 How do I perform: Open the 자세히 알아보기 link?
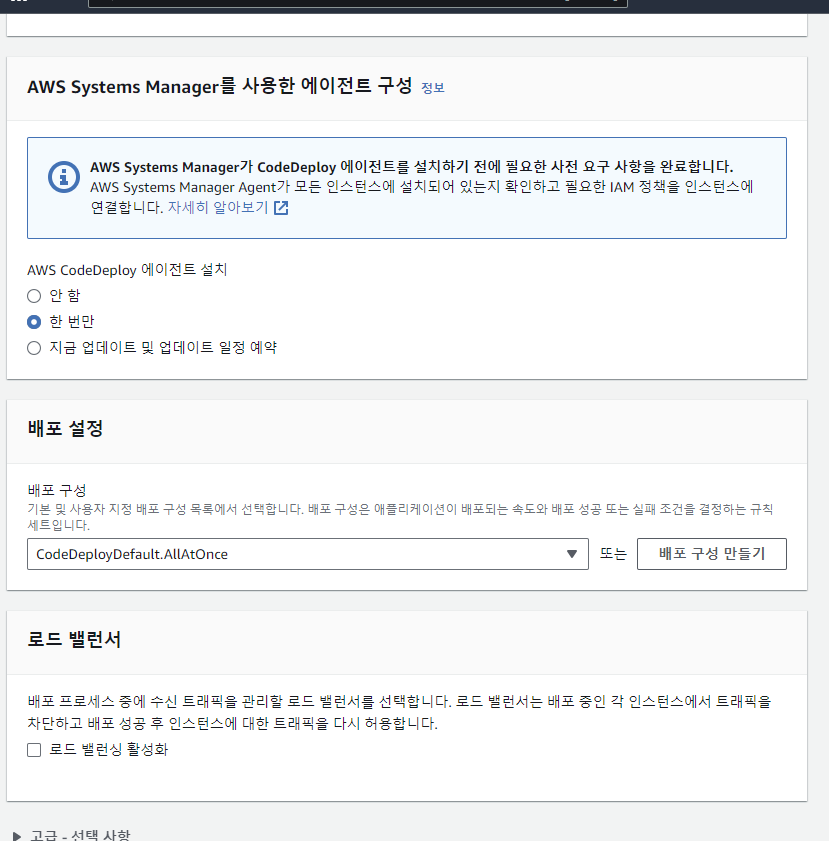click(218, 208)
